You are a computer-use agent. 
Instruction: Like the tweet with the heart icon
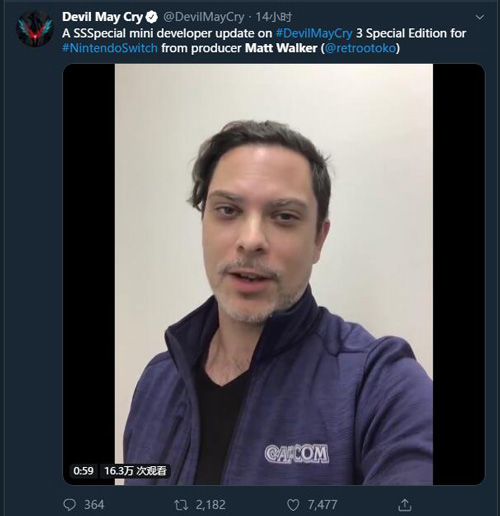point(293,505)
